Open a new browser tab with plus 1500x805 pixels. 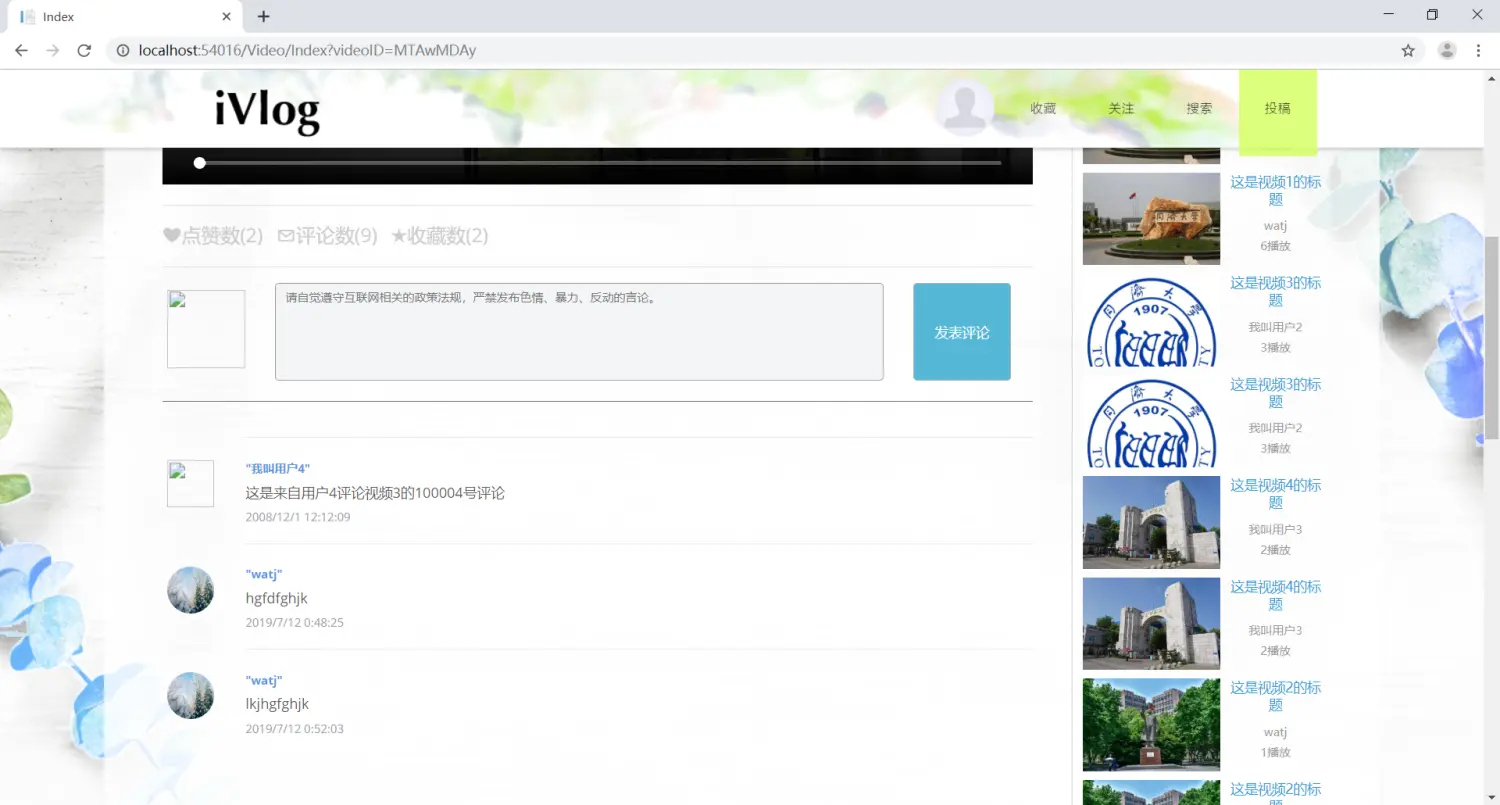click(264, 16)
